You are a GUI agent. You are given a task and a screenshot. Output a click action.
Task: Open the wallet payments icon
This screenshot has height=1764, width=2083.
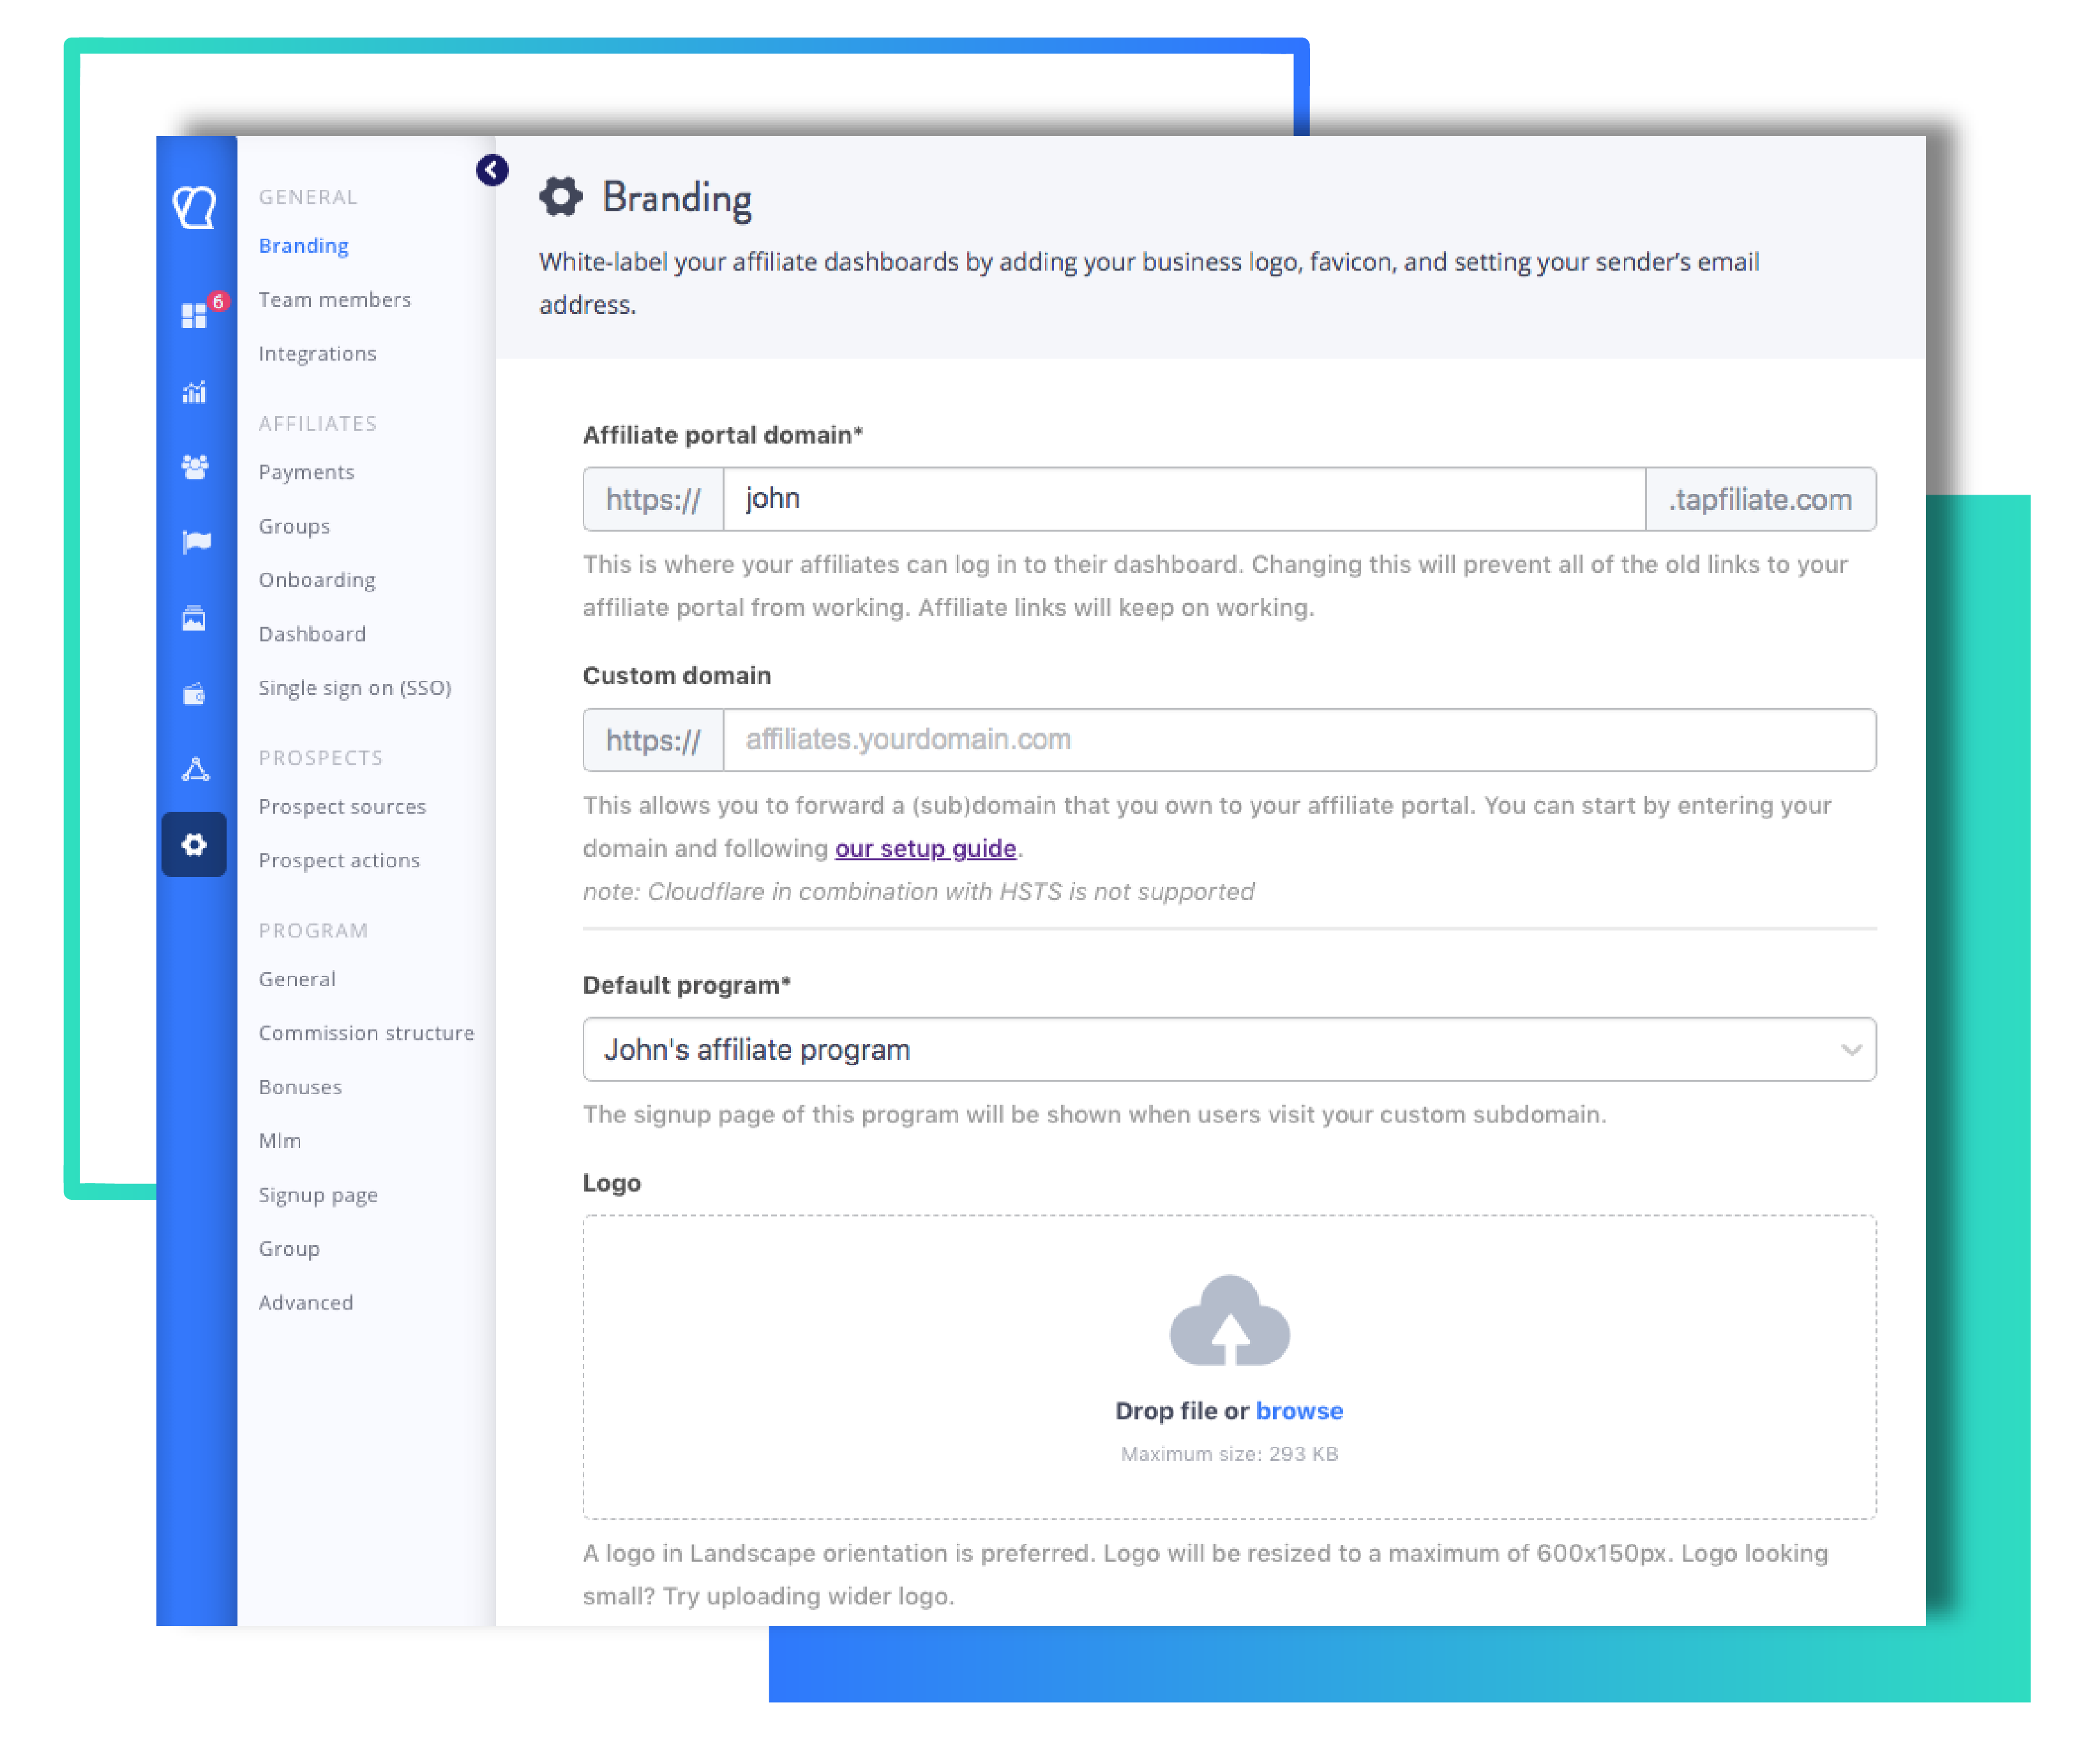tap(194, 694)
